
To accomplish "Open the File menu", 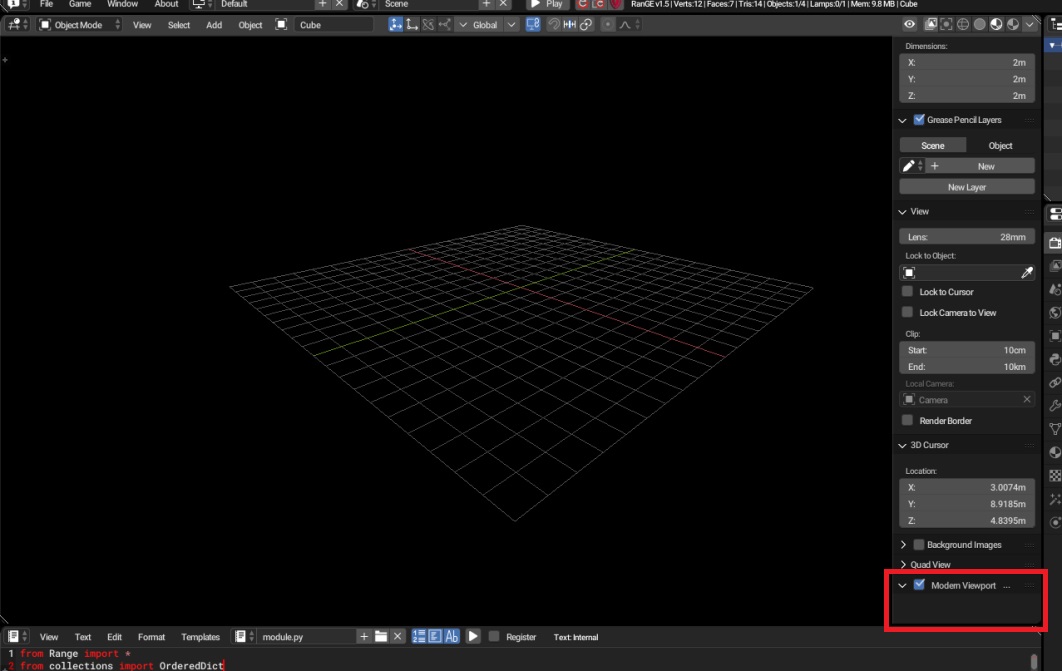I will tap(46, 4).
